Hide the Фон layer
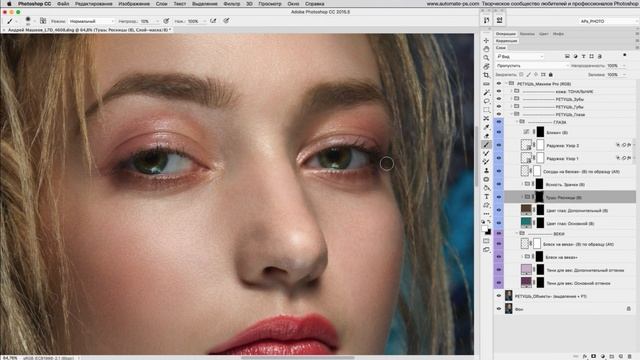The width and height of the screenshot is (640, 360). pyautogui.click(x=499, y=309)
